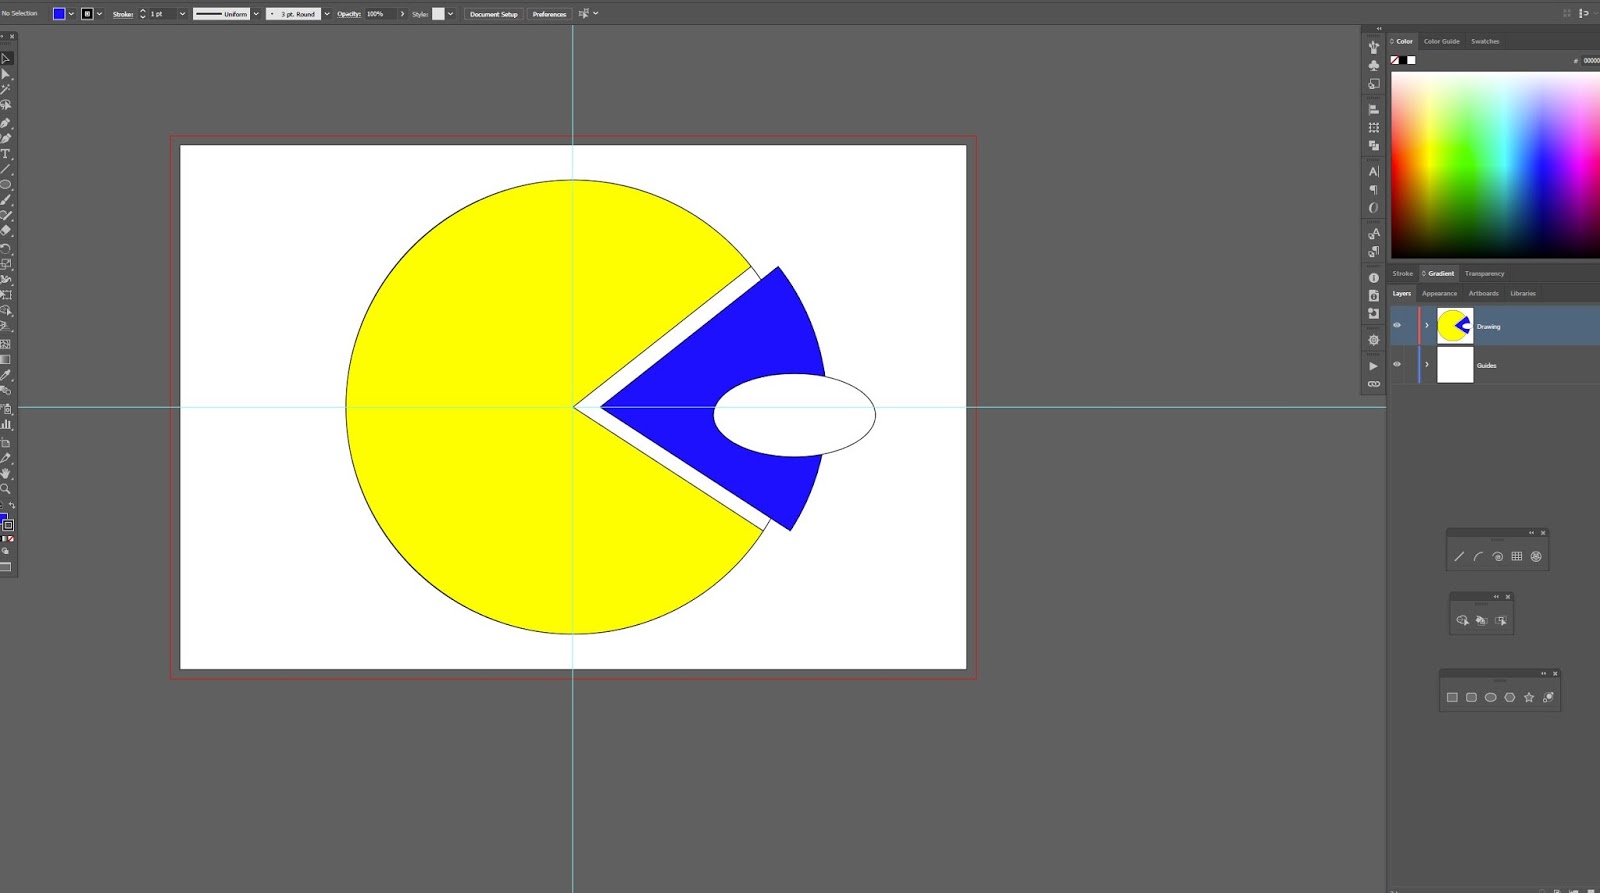Select the Drawing layer thumbnail
This screenshot has height=893, width=1600.
(1455, 325)
